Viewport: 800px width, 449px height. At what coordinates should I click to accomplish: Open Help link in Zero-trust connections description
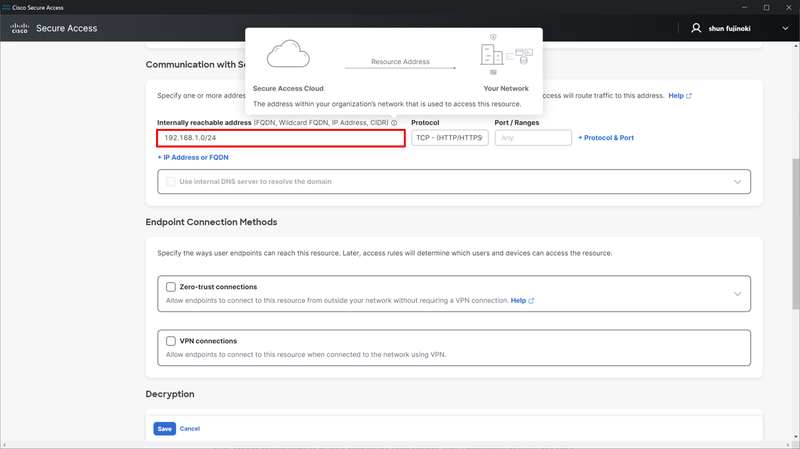[518, 301]
